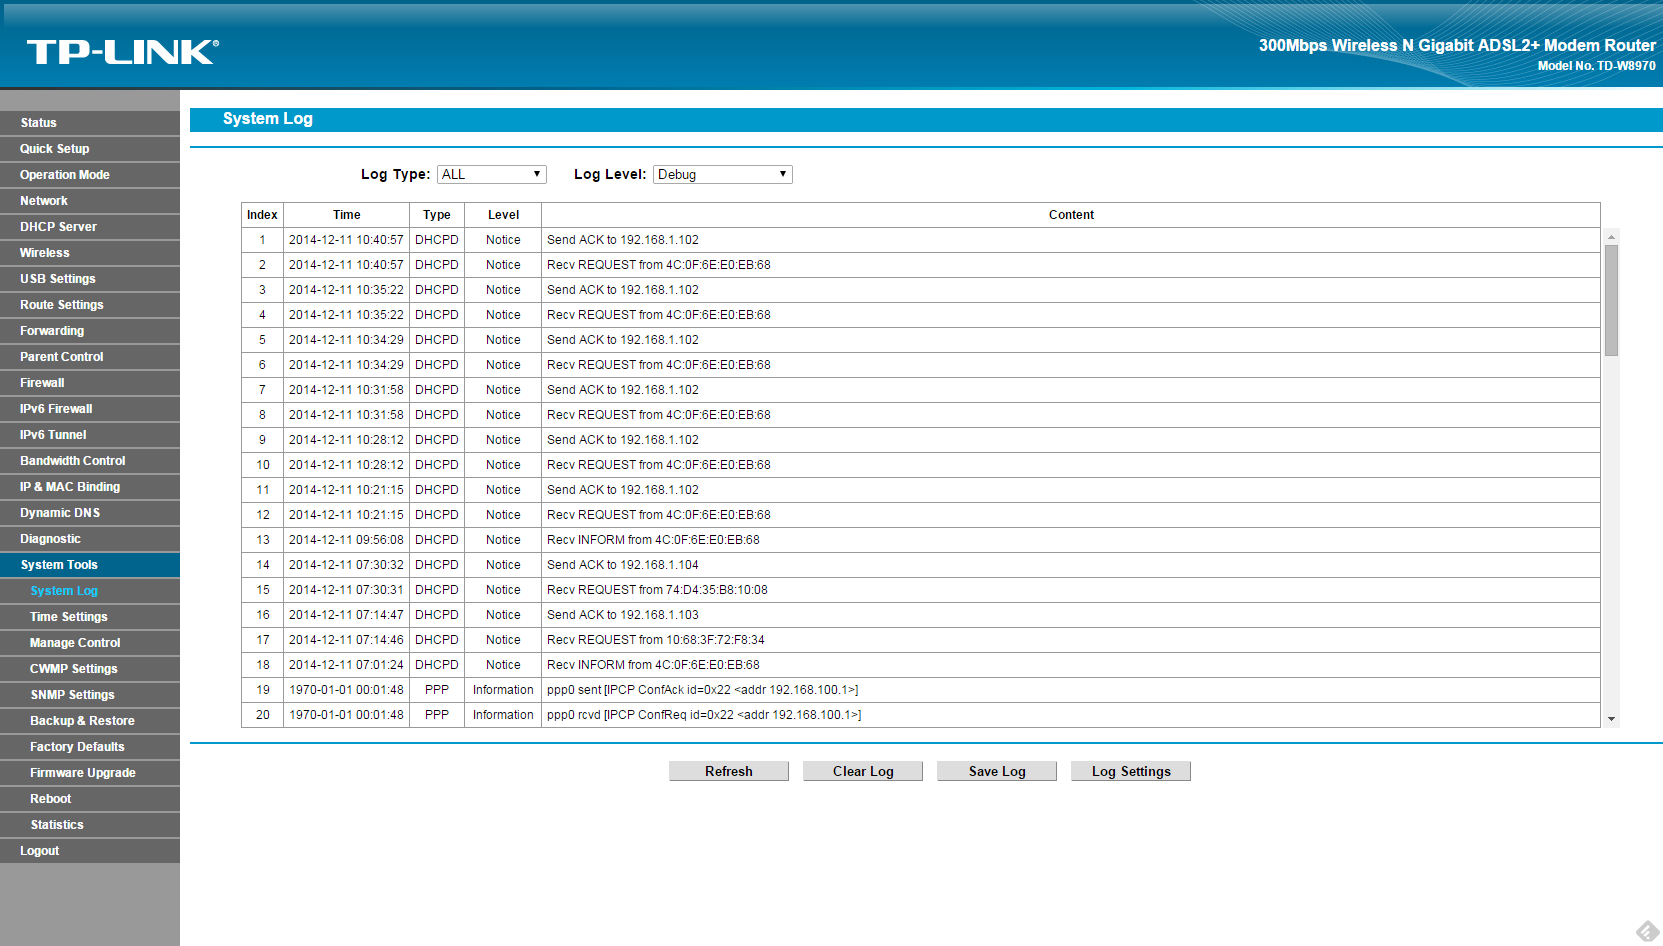Viewport: 1663px width, 946px height.
Task: Open Operation Mode page
Action: click(90, 175)
